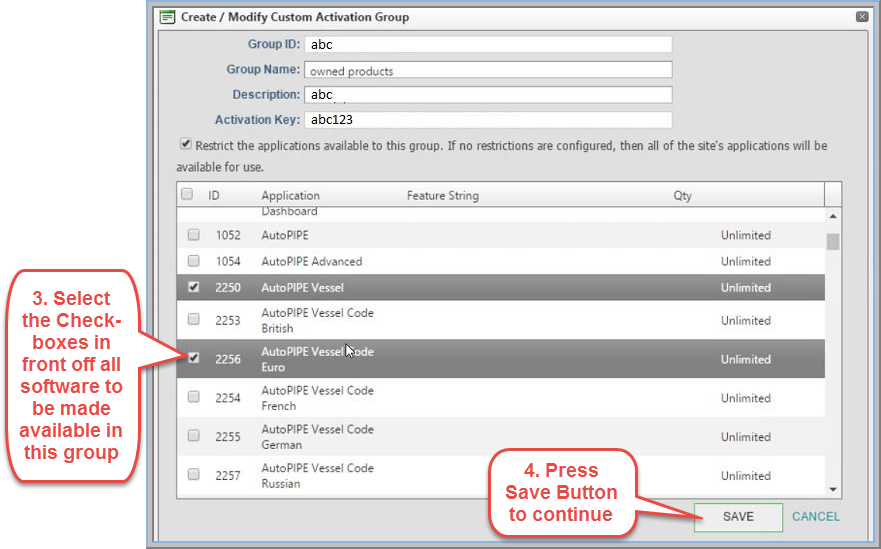Image resolution: width=881 pixels, height=549 pixels.
Task: Check the Vessel Code British 2253 checkbox
Action: [193, 319]
